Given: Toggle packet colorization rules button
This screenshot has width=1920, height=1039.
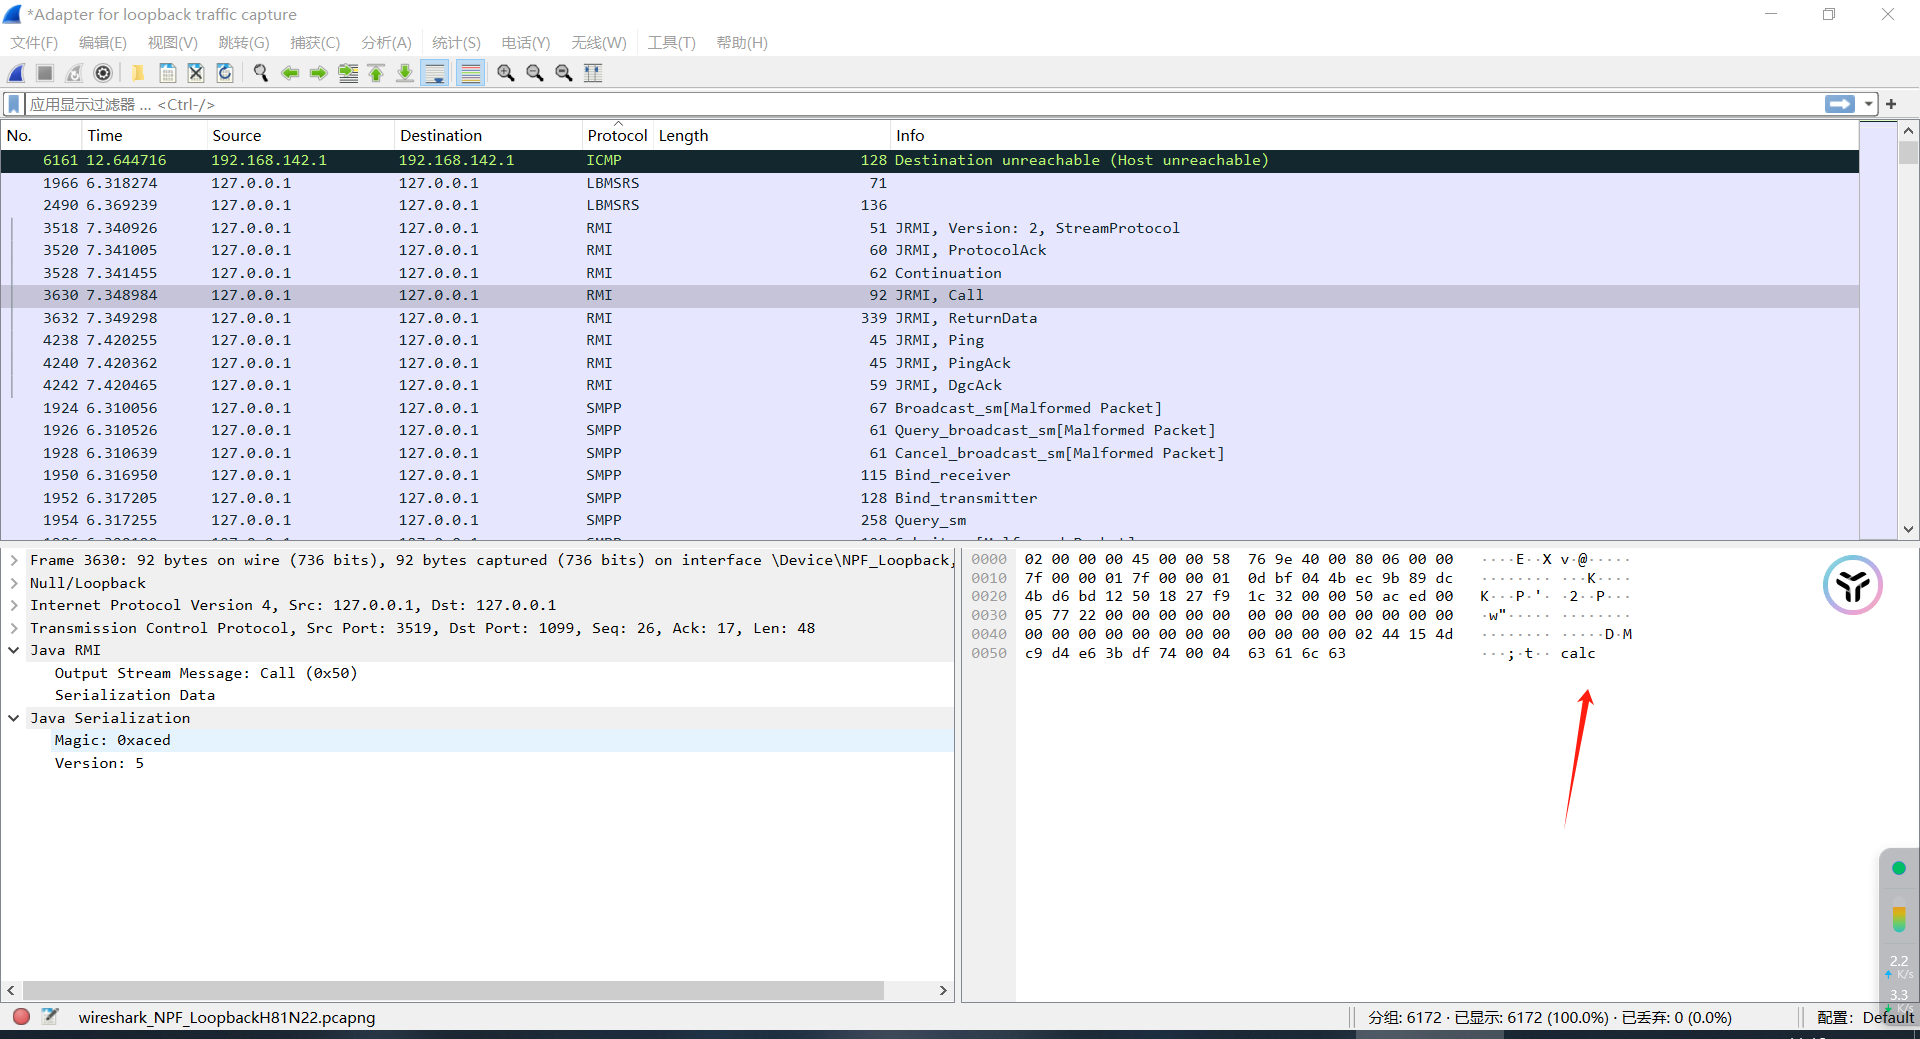Looking at the screenshot, I should pyautogui.click(x=470, y=73).
